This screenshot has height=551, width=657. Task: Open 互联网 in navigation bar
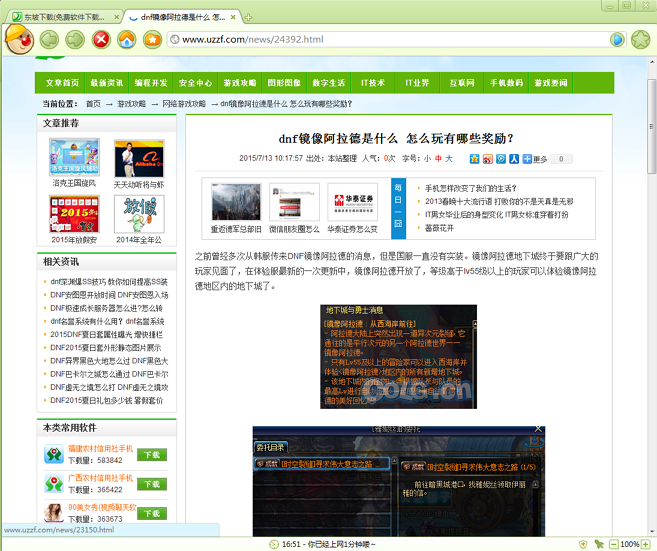(462, 83)
